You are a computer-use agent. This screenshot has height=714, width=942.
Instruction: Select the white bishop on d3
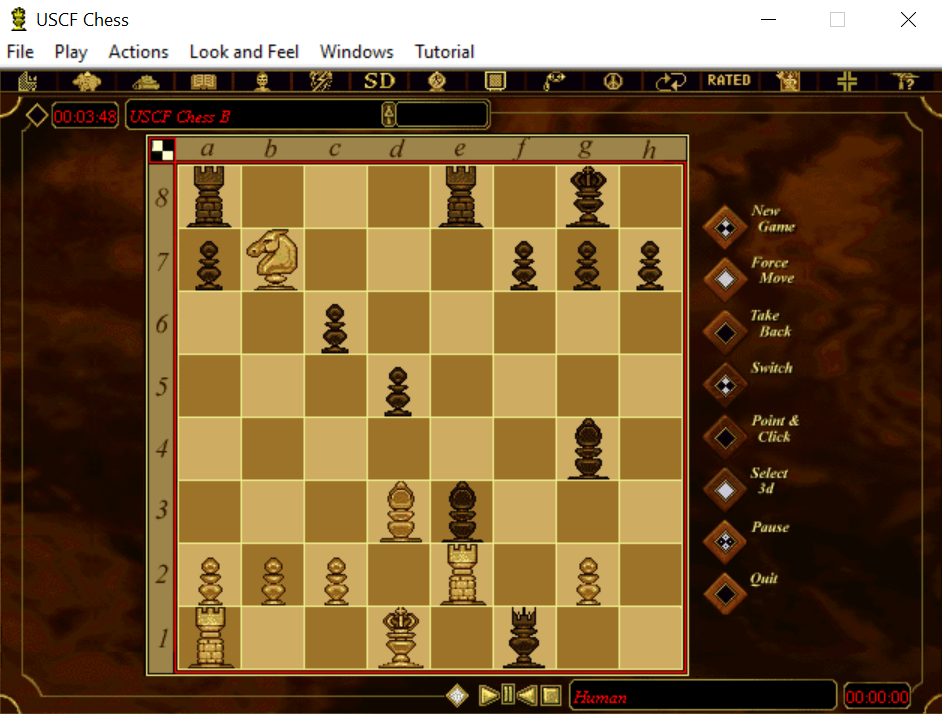tap(400, 511)
